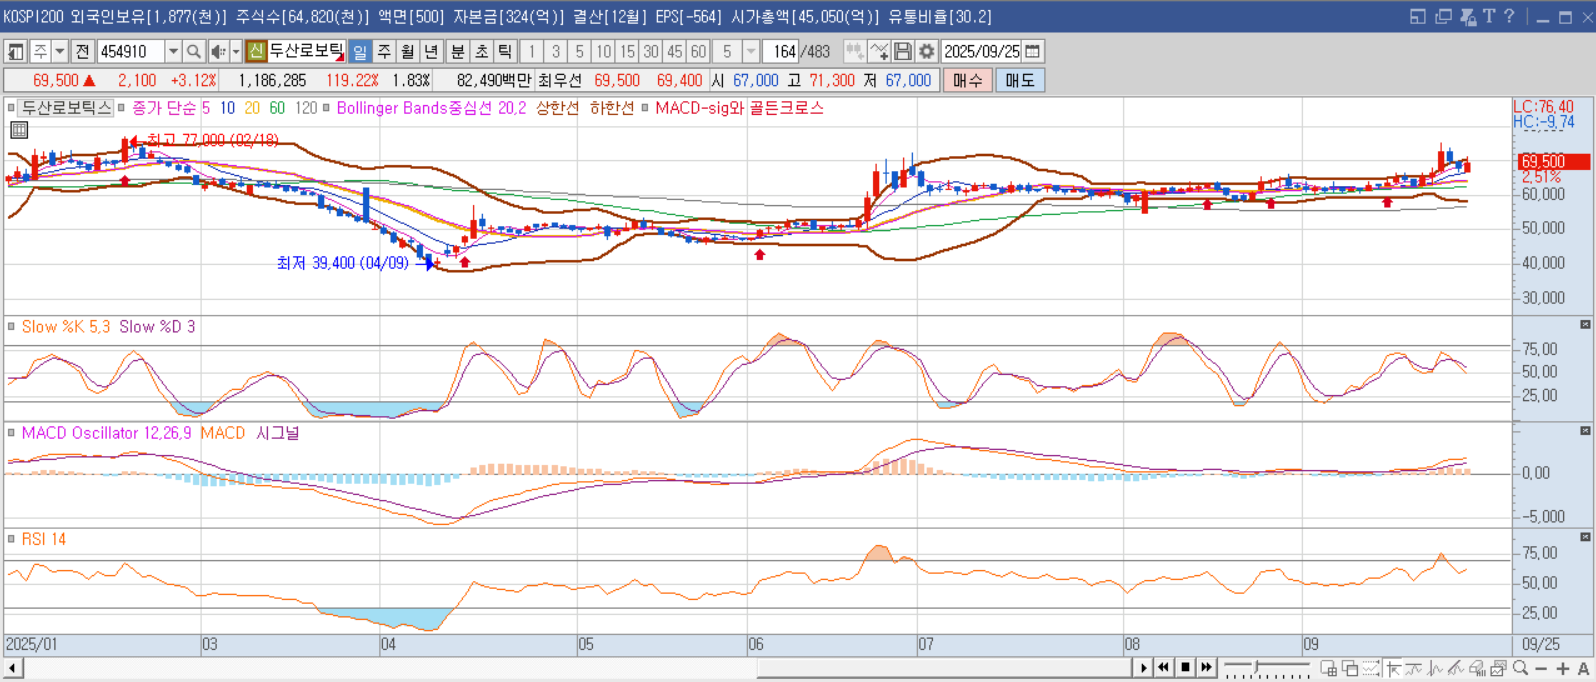Screen dimensions: 1596x682
Task: Open the interval 5 dropdown arrow
Action: click(751, 51)
